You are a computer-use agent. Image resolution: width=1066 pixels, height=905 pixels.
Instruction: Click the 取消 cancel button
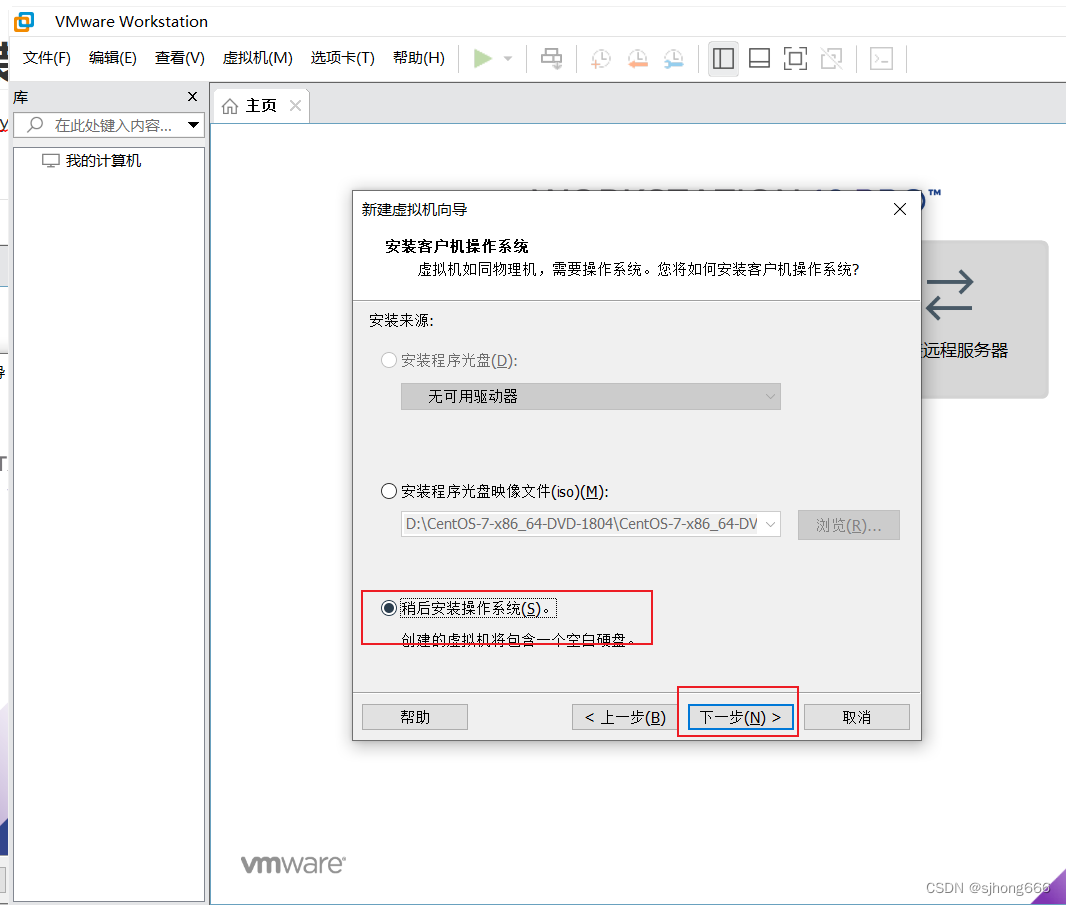coord(857,717)
